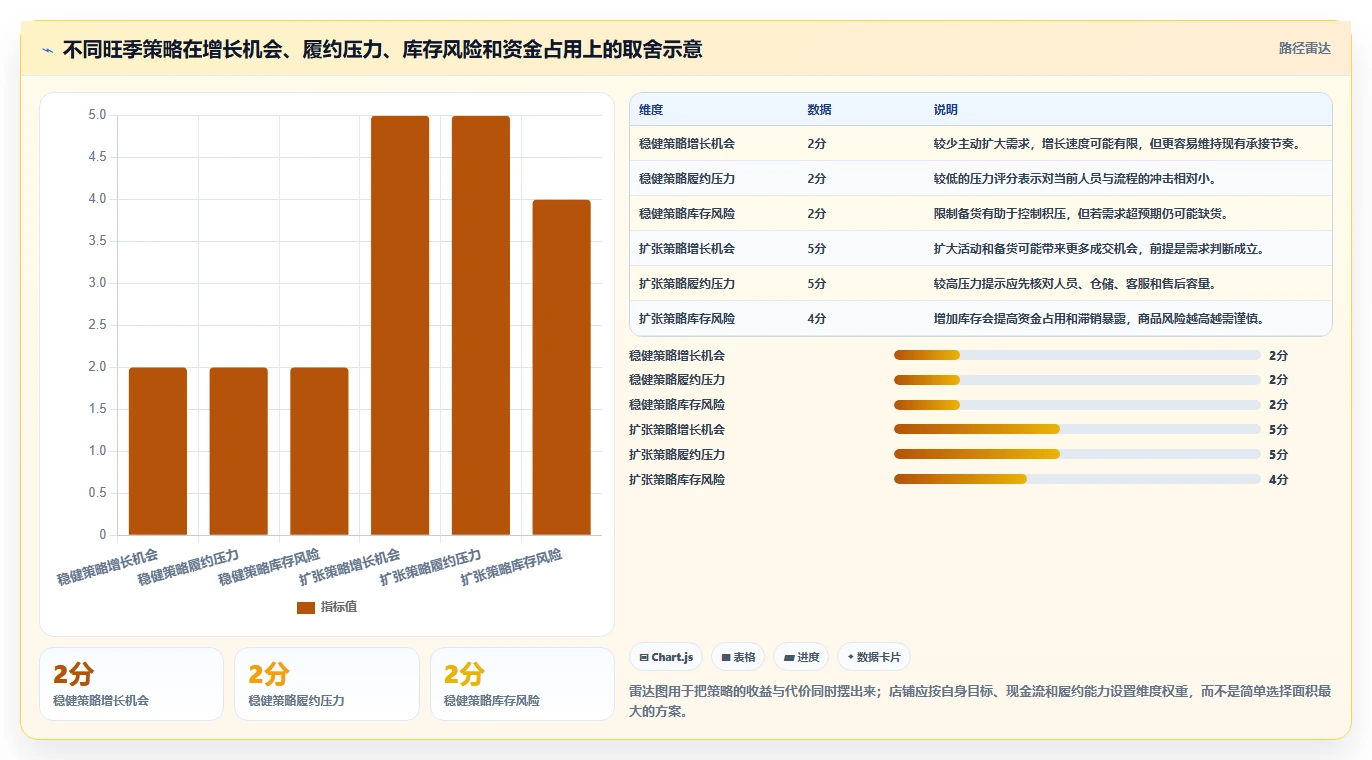Click the 扩张策略库存风险 label in progress list

pyautogui.click(x=677, y=480)
